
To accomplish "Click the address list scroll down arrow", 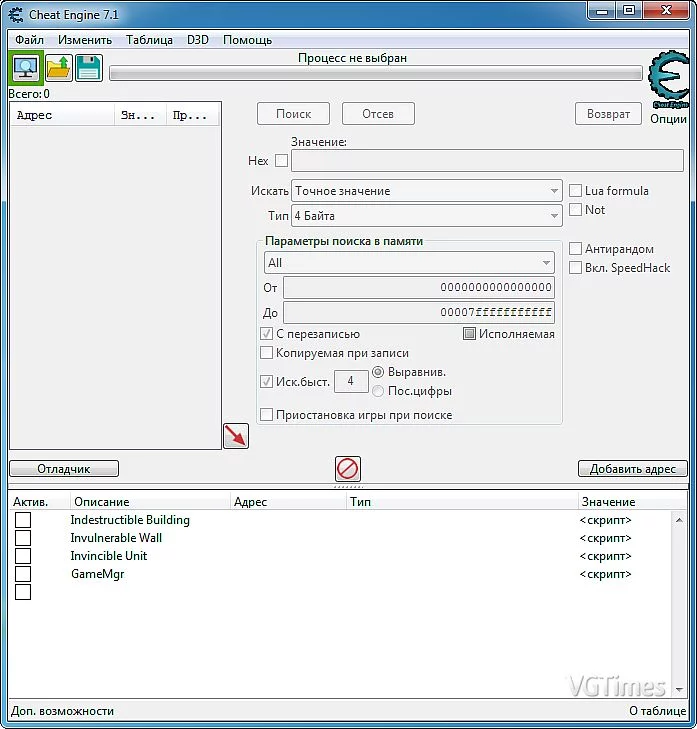I will pos(679,689).
